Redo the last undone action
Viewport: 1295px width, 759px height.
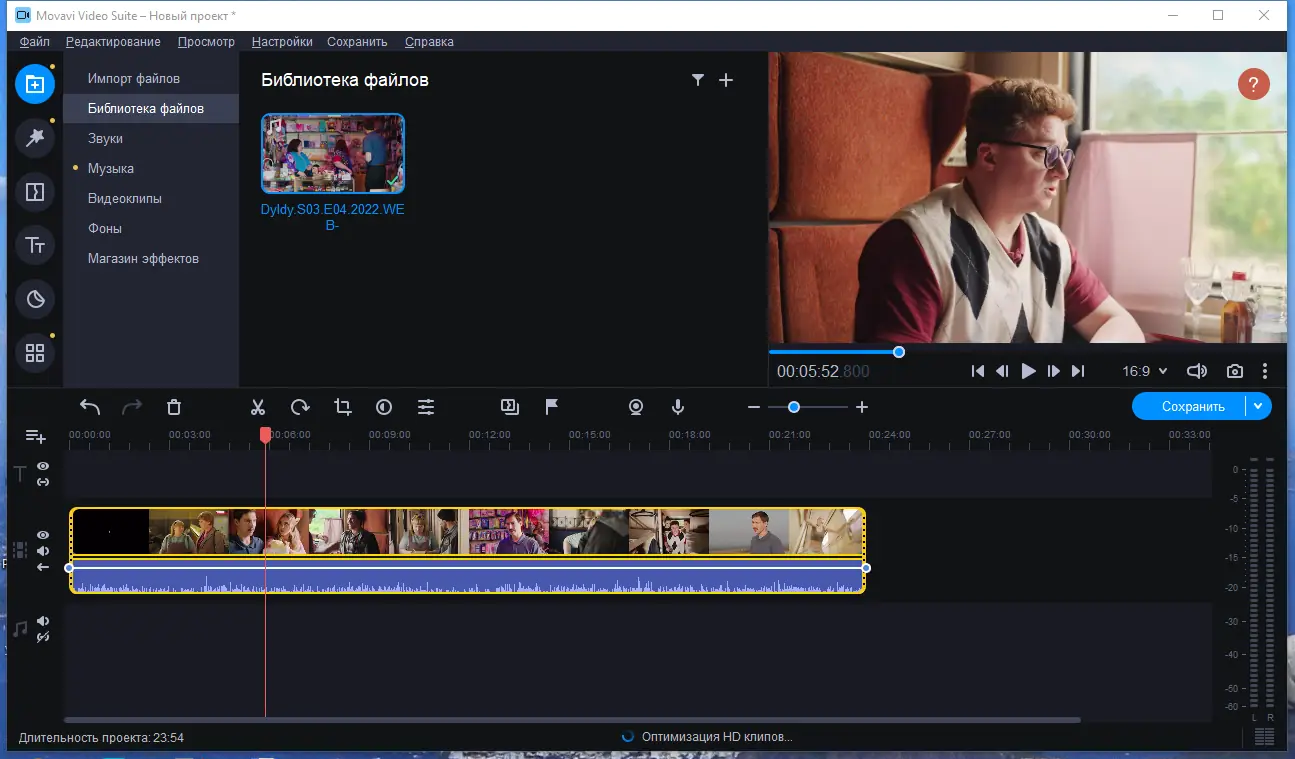(x=132, y=407)
